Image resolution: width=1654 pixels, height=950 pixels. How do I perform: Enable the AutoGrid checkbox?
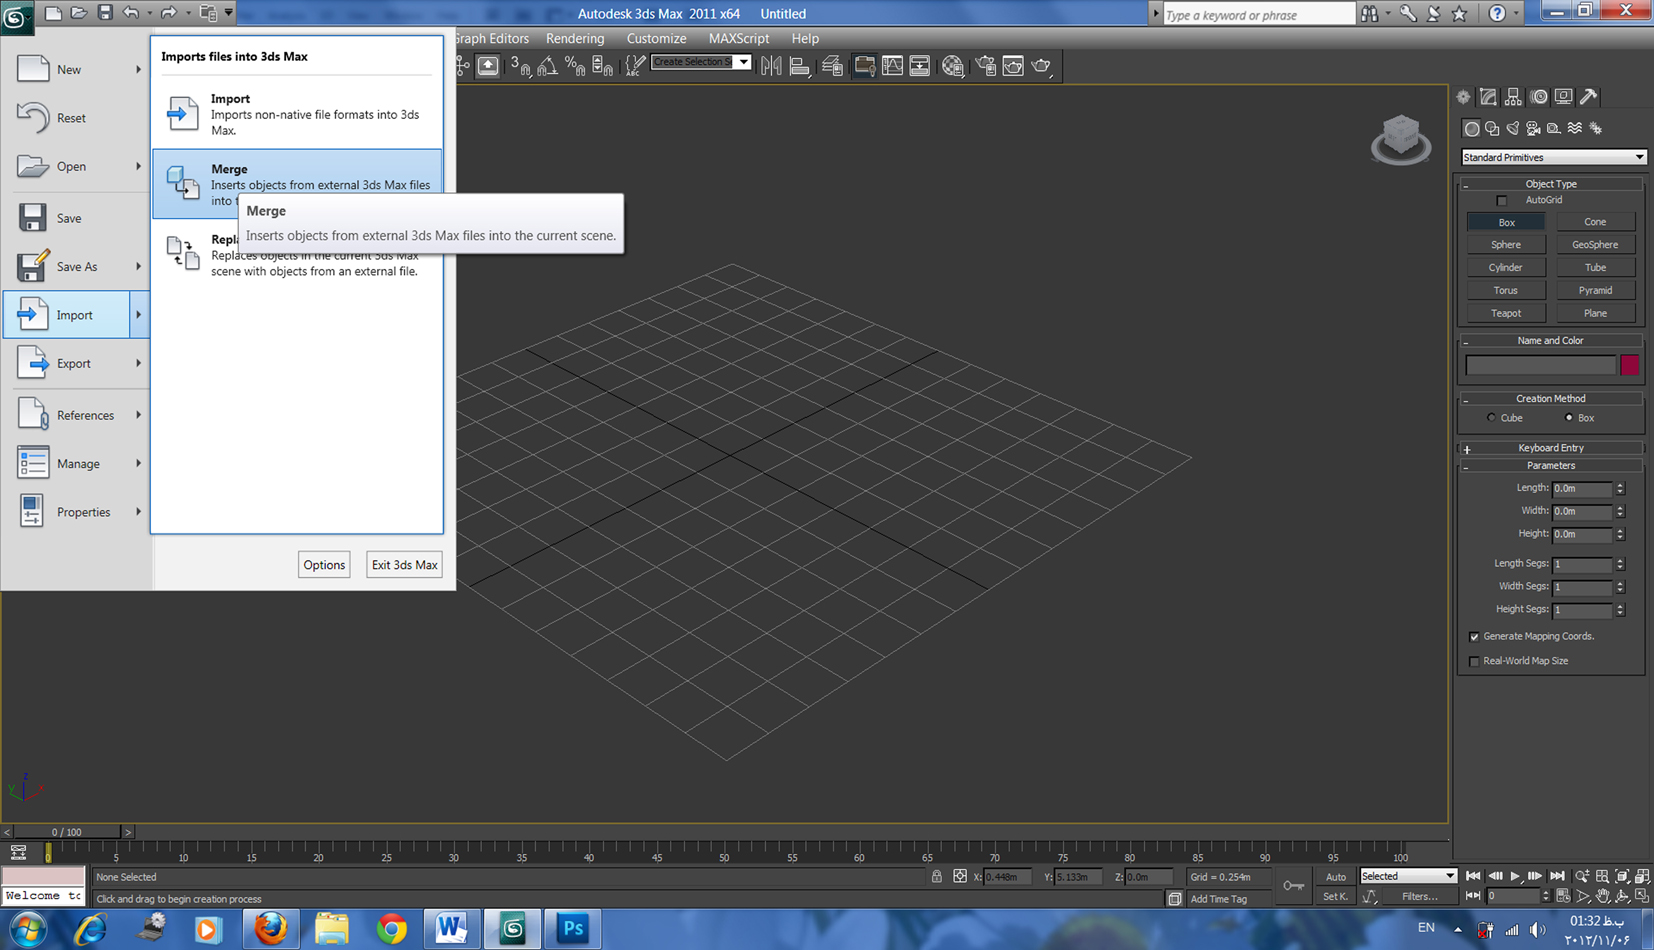[1501, 200]
